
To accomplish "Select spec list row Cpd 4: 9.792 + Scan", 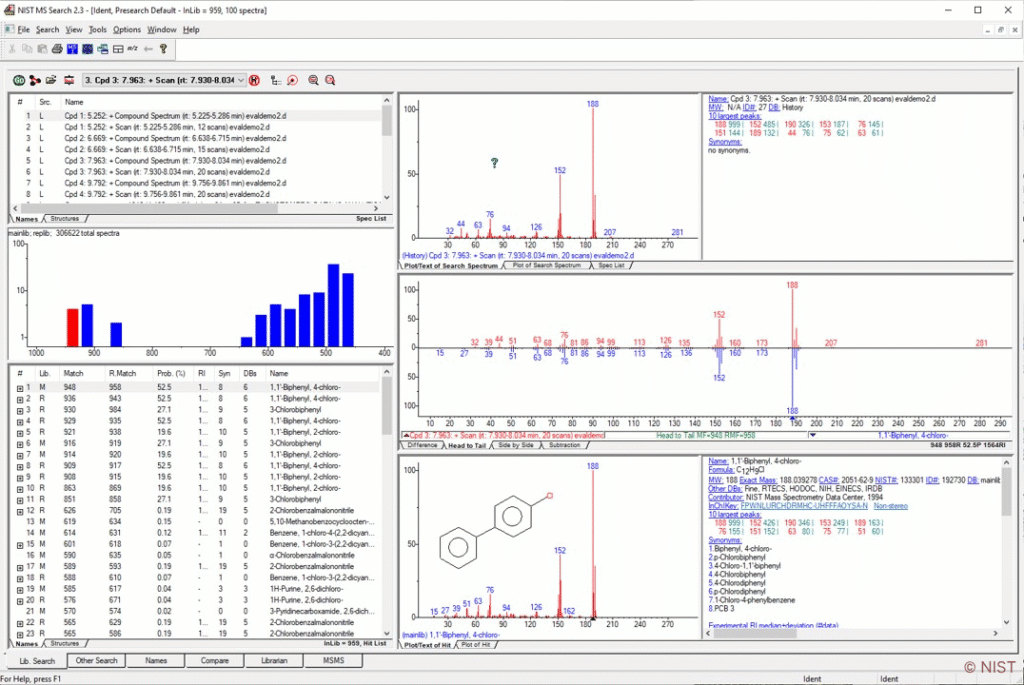I will tap(196, 194).
